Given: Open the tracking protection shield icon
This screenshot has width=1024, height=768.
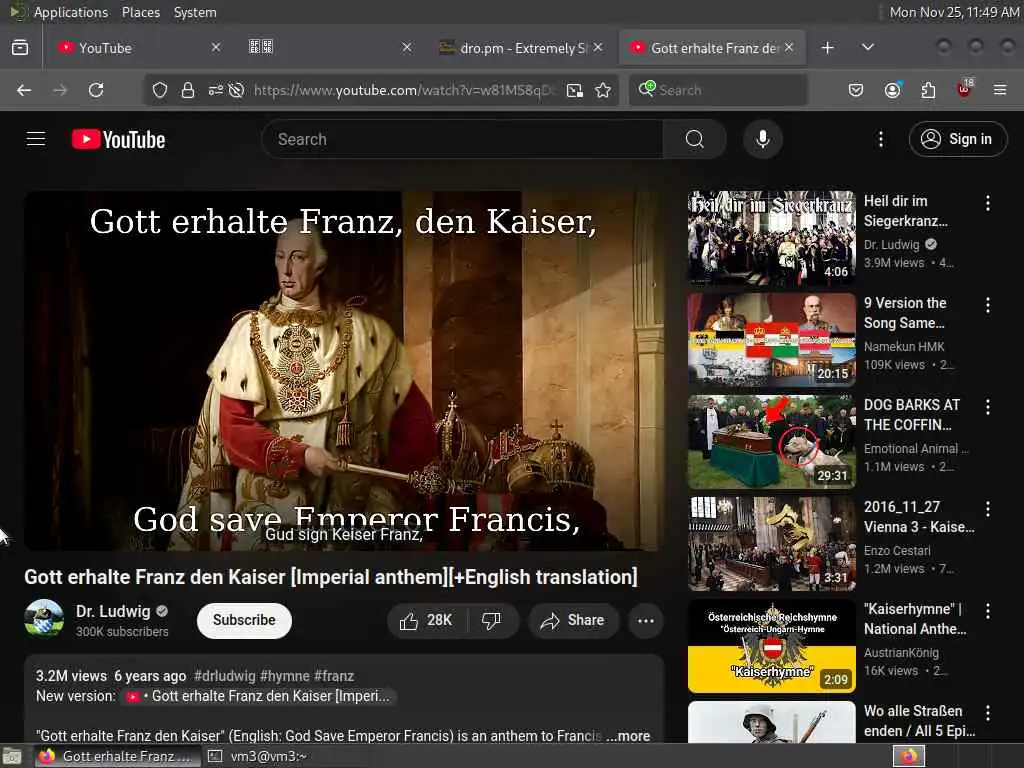Looking at the screenshot, I should point(160,90).
